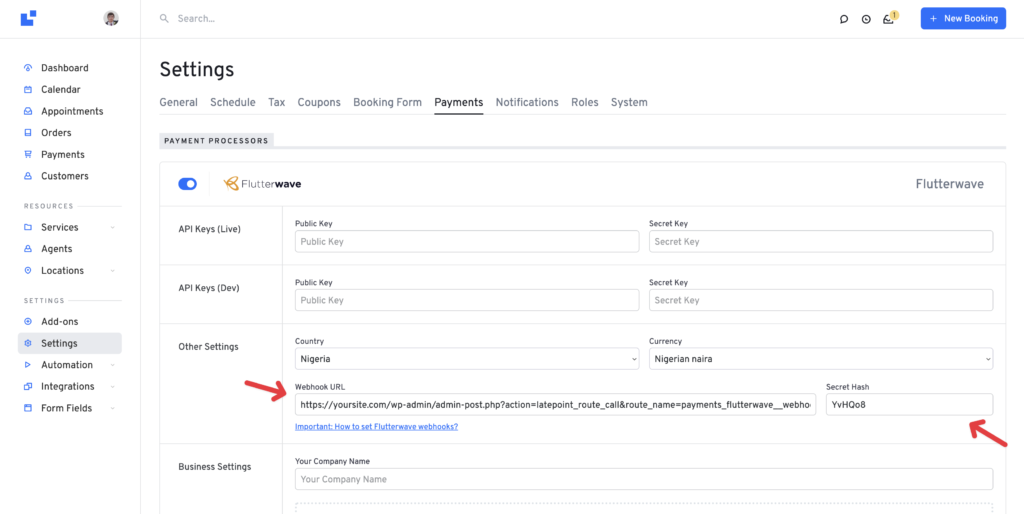The image size is (1024, 514).
Task: Open the user avatar profile
Action: (111, 18)
